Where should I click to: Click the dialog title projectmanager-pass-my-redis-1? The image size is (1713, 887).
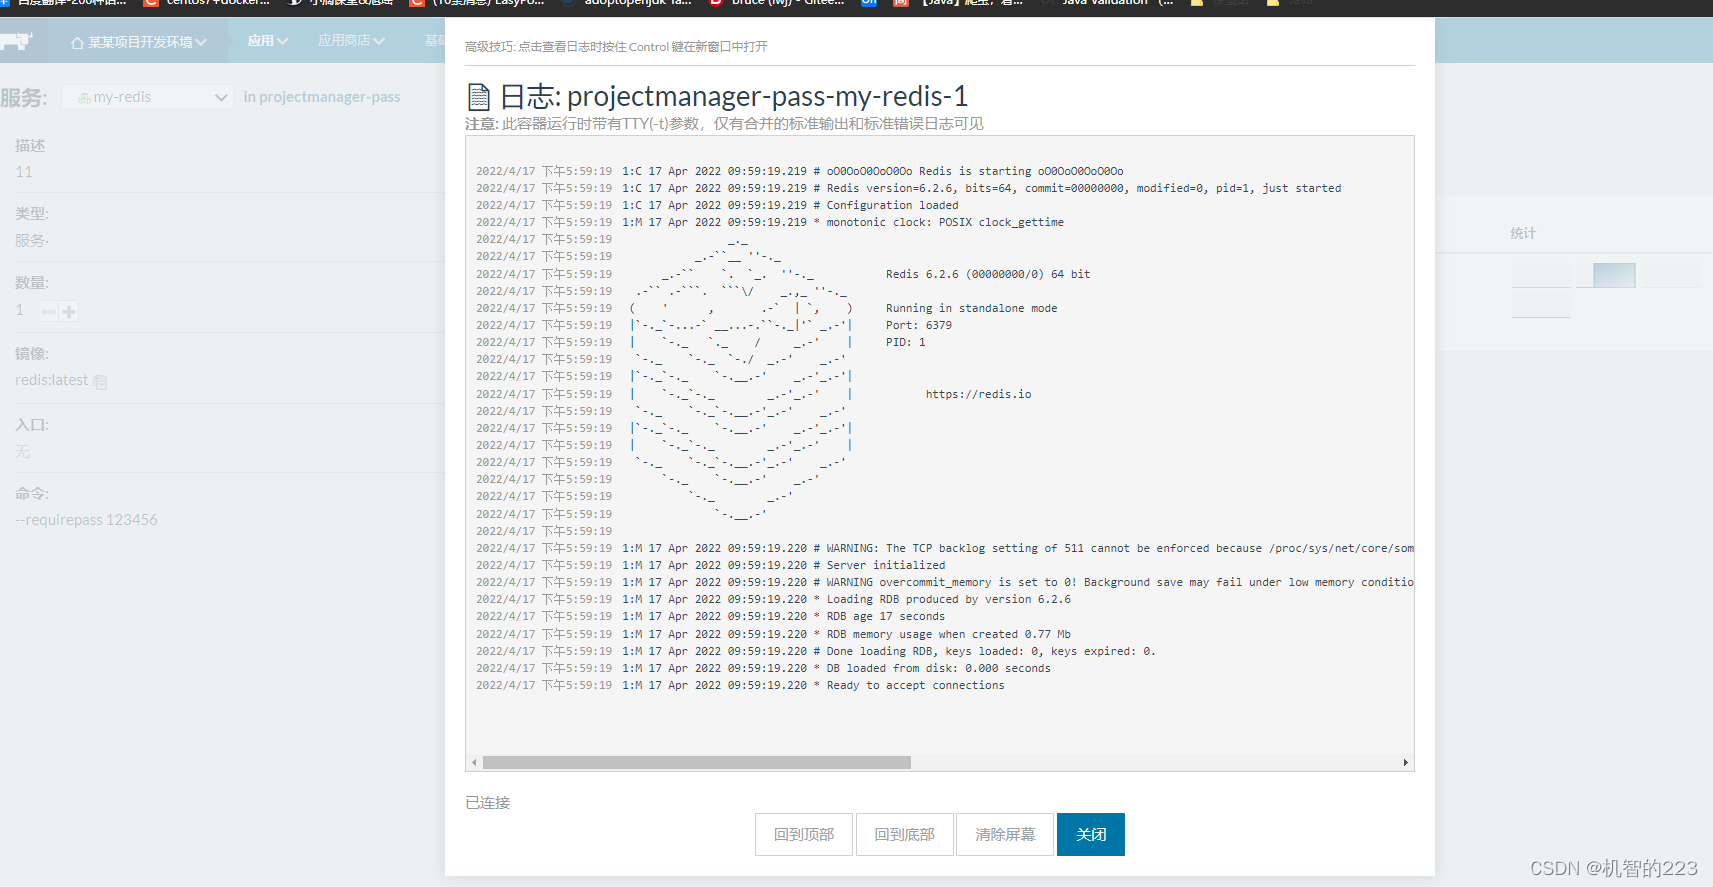pyautogui.click(x=767, y=96)
